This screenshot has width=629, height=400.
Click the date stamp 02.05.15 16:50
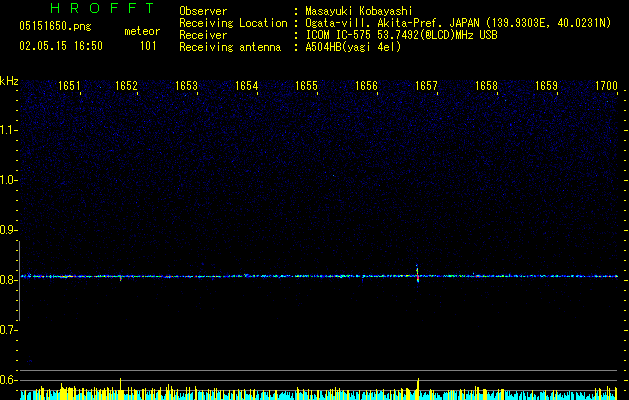[x=61, y=46]
